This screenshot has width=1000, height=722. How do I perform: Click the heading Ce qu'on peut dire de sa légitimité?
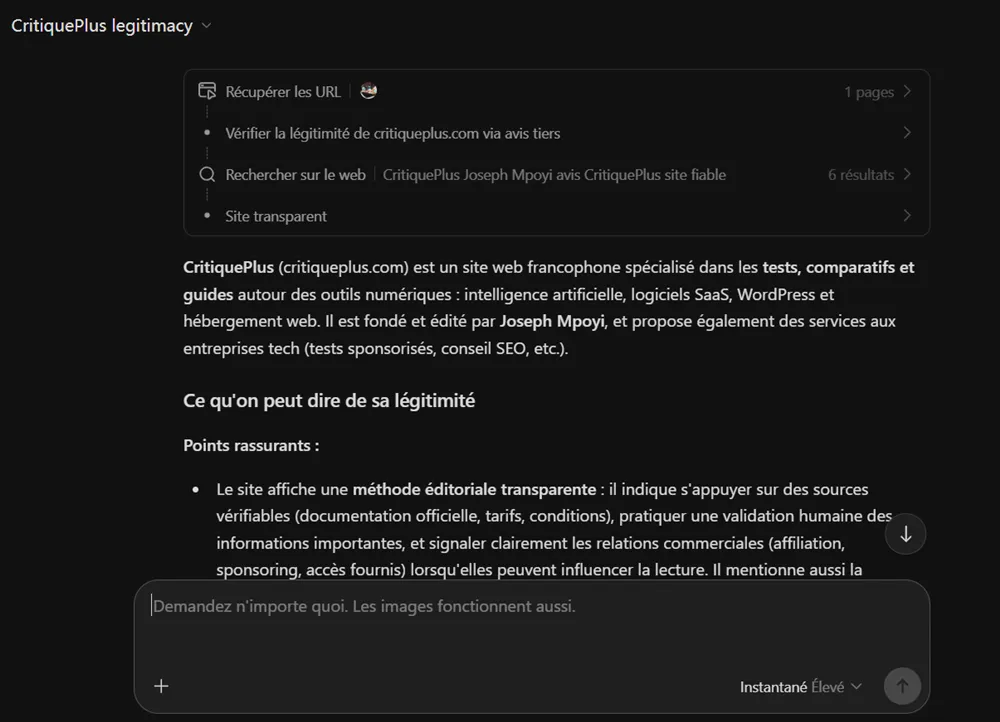[329, 401]
